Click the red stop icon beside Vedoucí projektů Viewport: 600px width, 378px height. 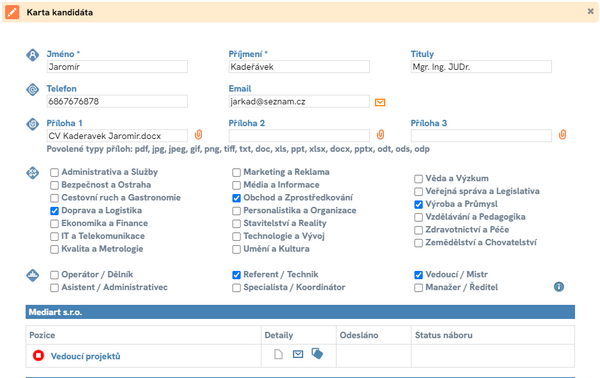38,356
